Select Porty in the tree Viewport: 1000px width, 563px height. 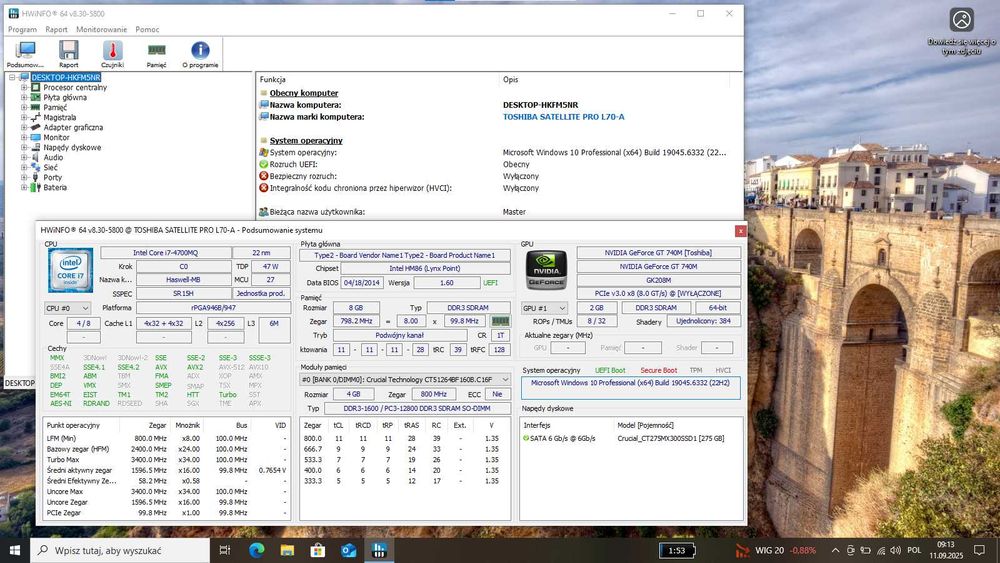coord(52,177)
